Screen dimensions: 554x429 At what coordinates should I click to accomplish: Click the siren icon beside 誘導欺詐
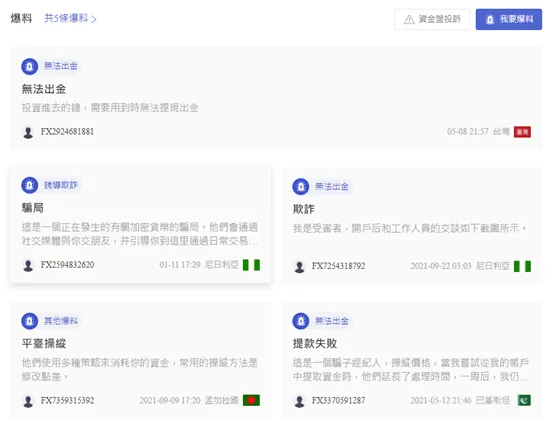(30, 185)
